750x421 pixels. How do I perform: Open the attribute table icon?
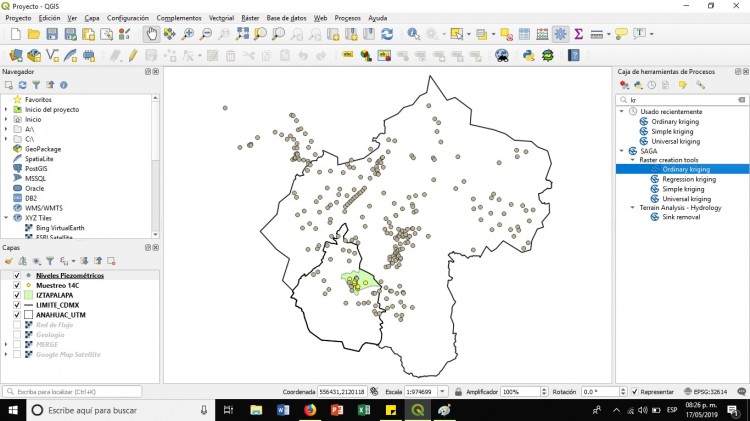click(x=524, y=34)
